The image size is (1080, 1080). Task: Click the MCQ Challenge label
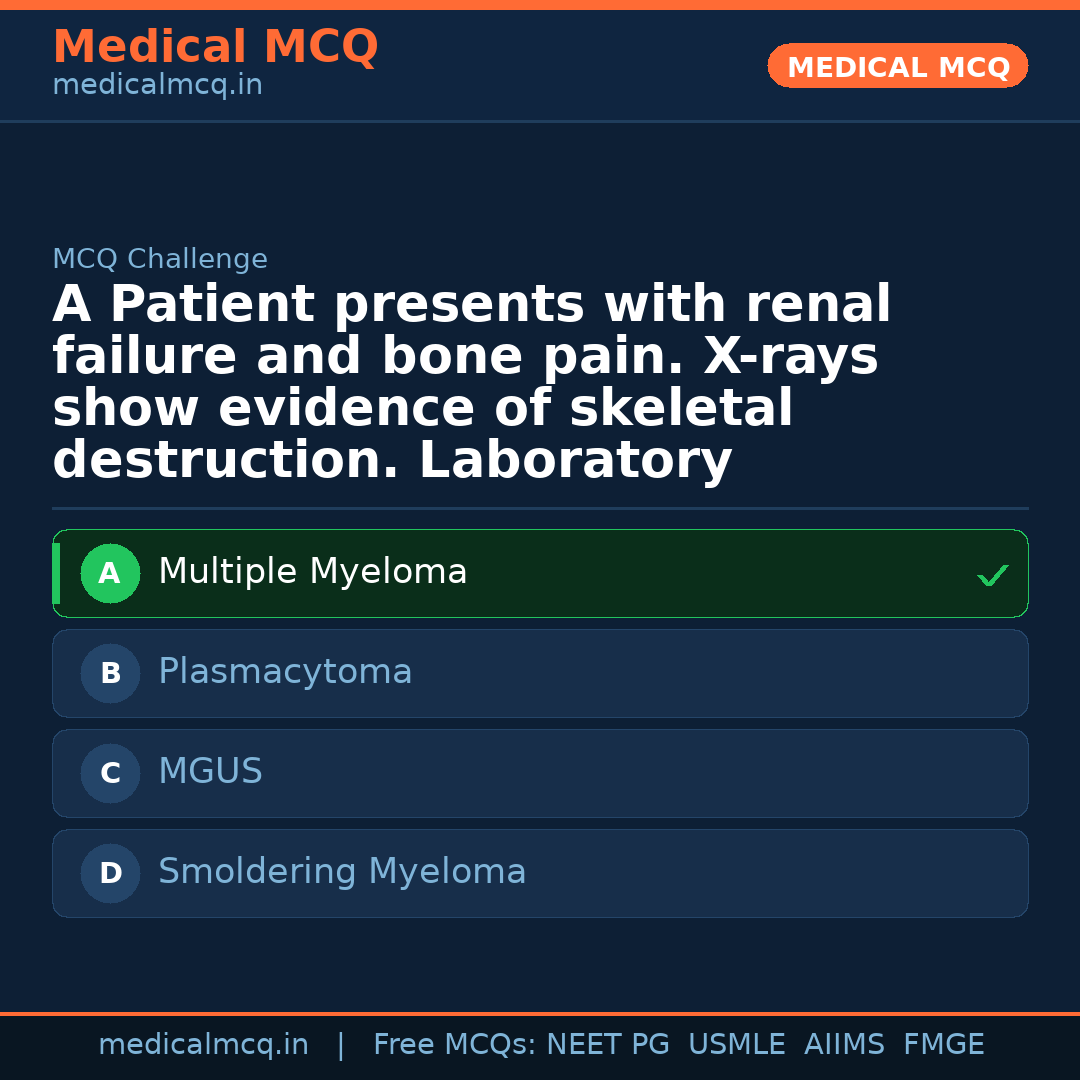point(160,260)
